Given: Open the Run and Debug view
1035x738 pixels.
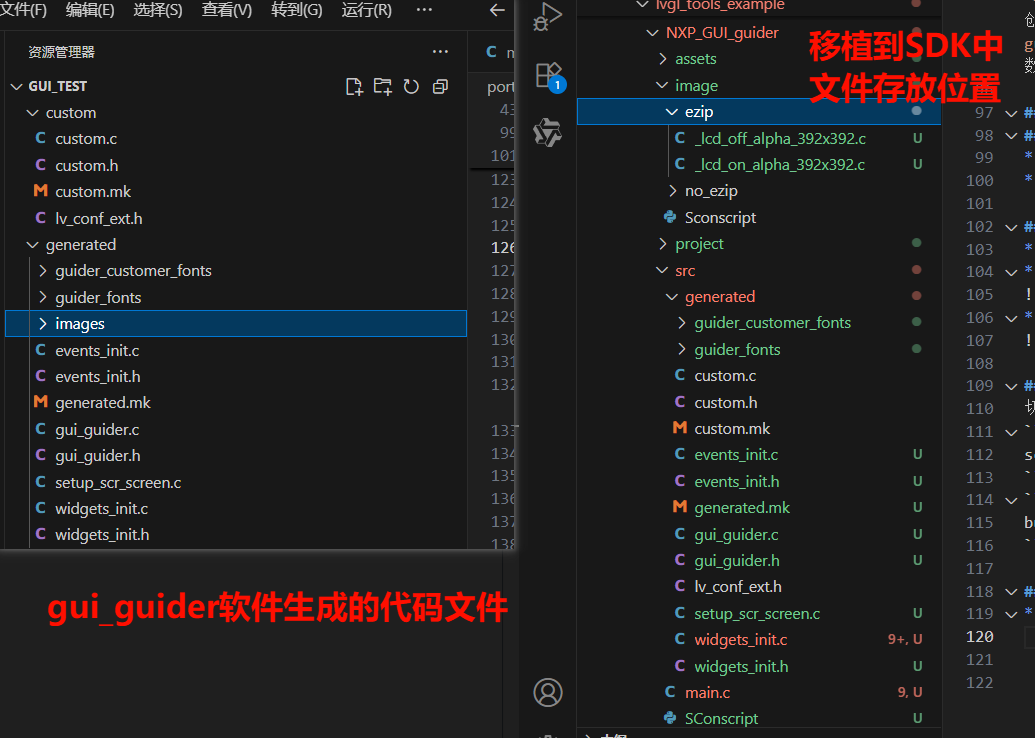Looking at the screenshot, I should (548, 17).
